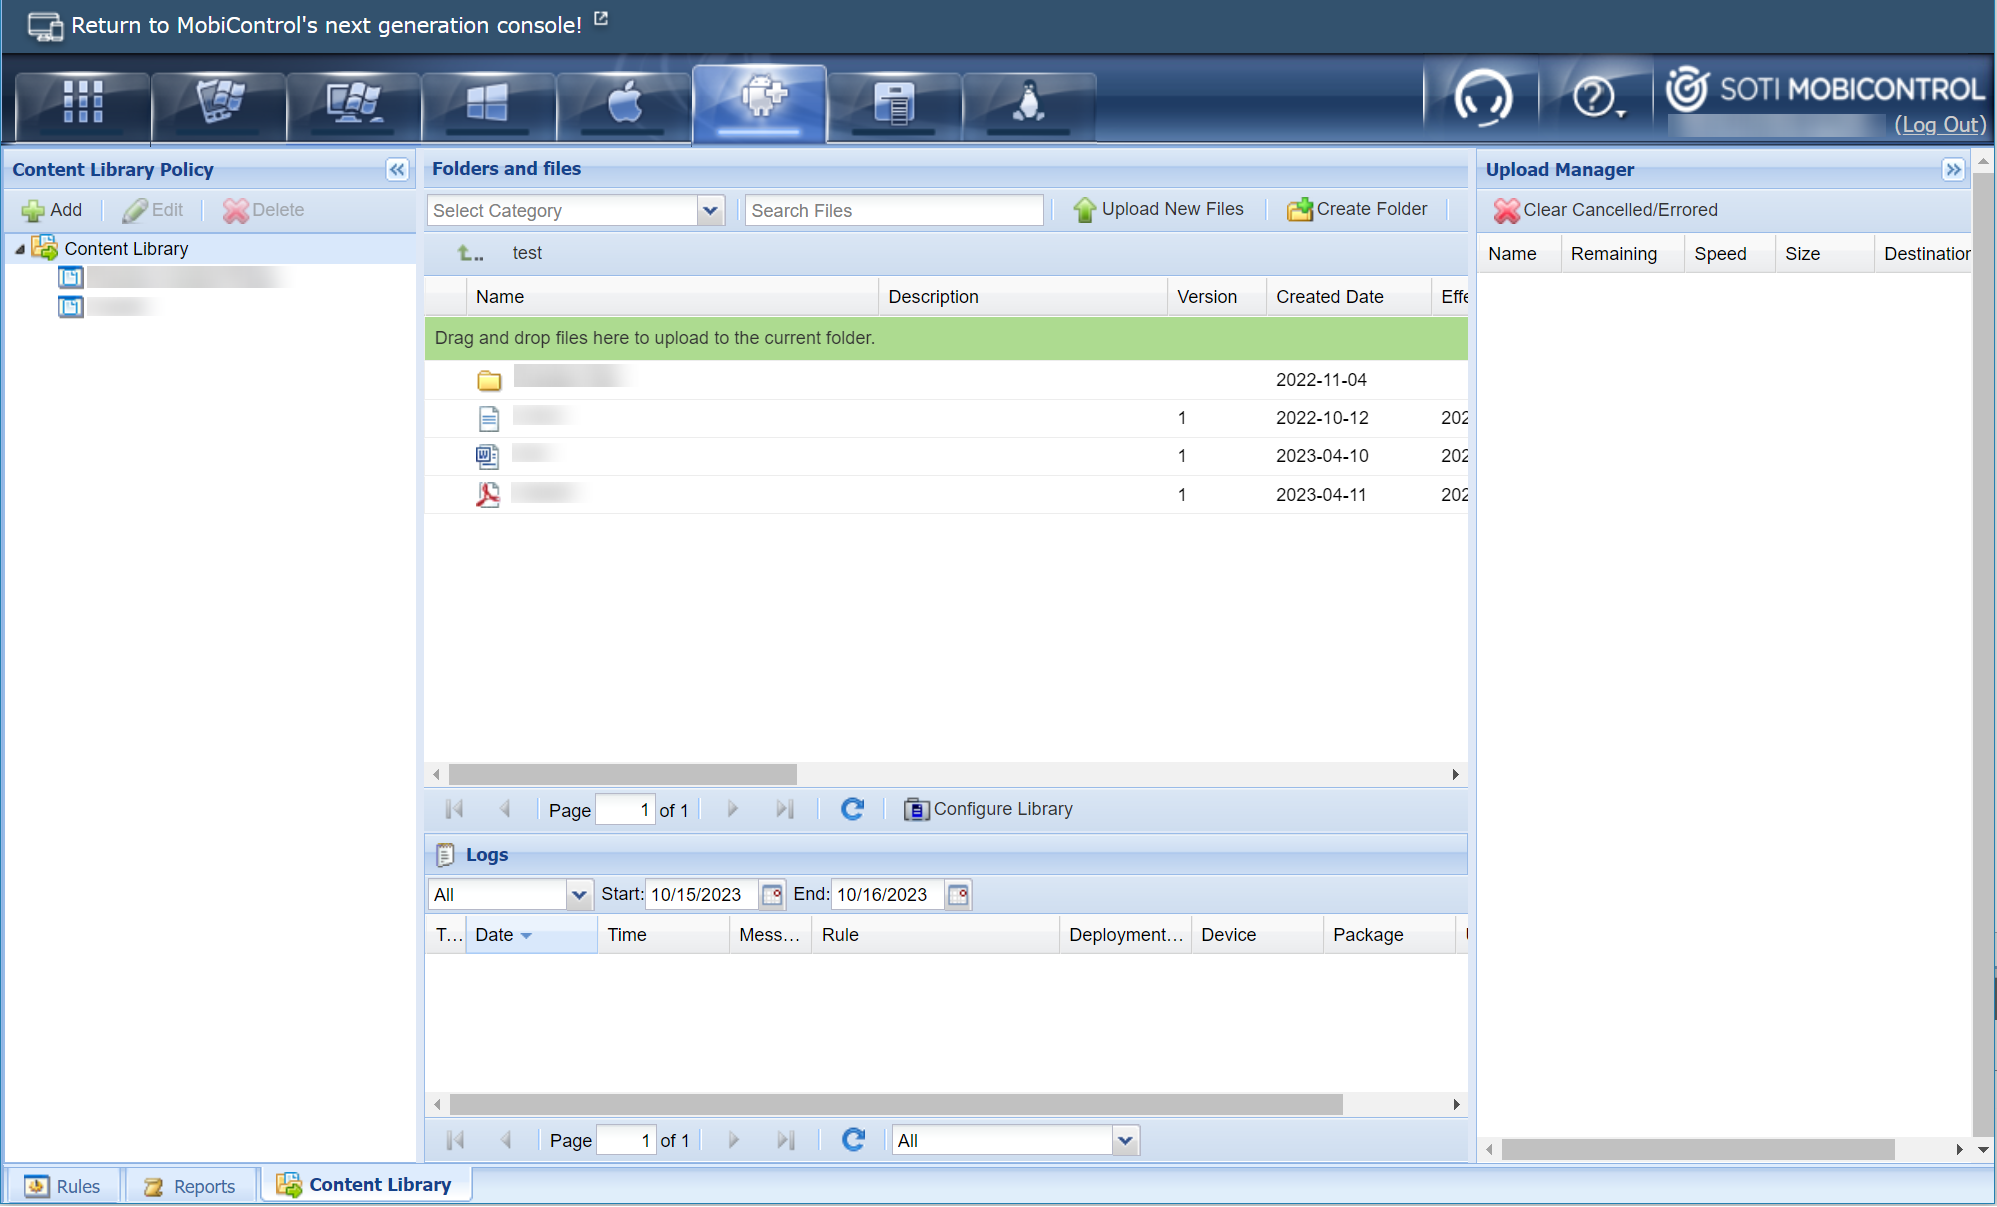Switch to the Reports tab
The height and width of the screenshot is (1207, 1997).
(191, 1184)
